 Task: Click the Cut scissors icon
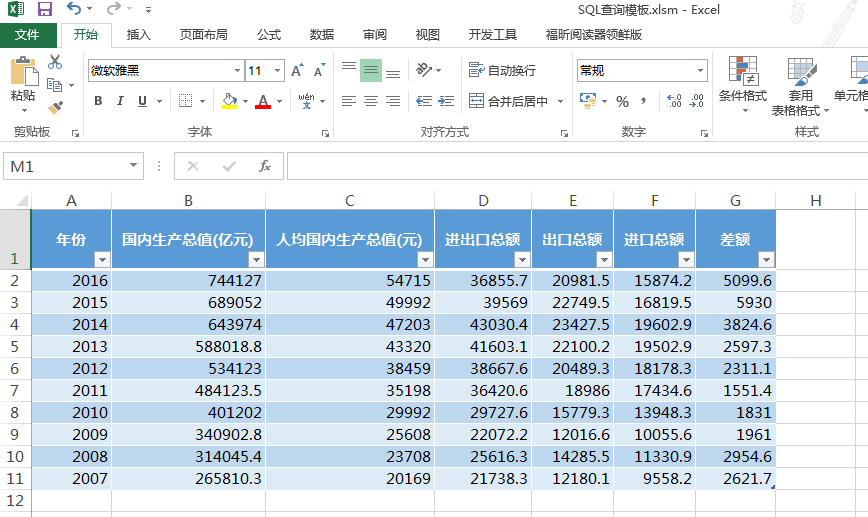54,61
